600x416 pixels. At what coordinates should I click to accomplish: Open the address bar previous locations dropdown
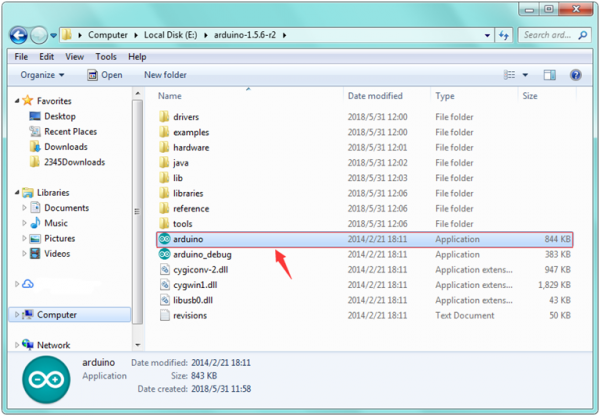click(x=487, y=35)
